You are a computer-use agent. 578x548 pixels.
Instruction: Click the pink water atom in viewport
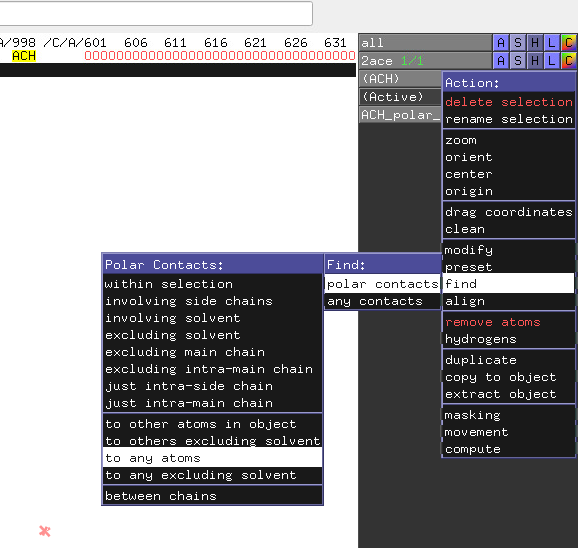pyautogui.click(x=45, y=531)
